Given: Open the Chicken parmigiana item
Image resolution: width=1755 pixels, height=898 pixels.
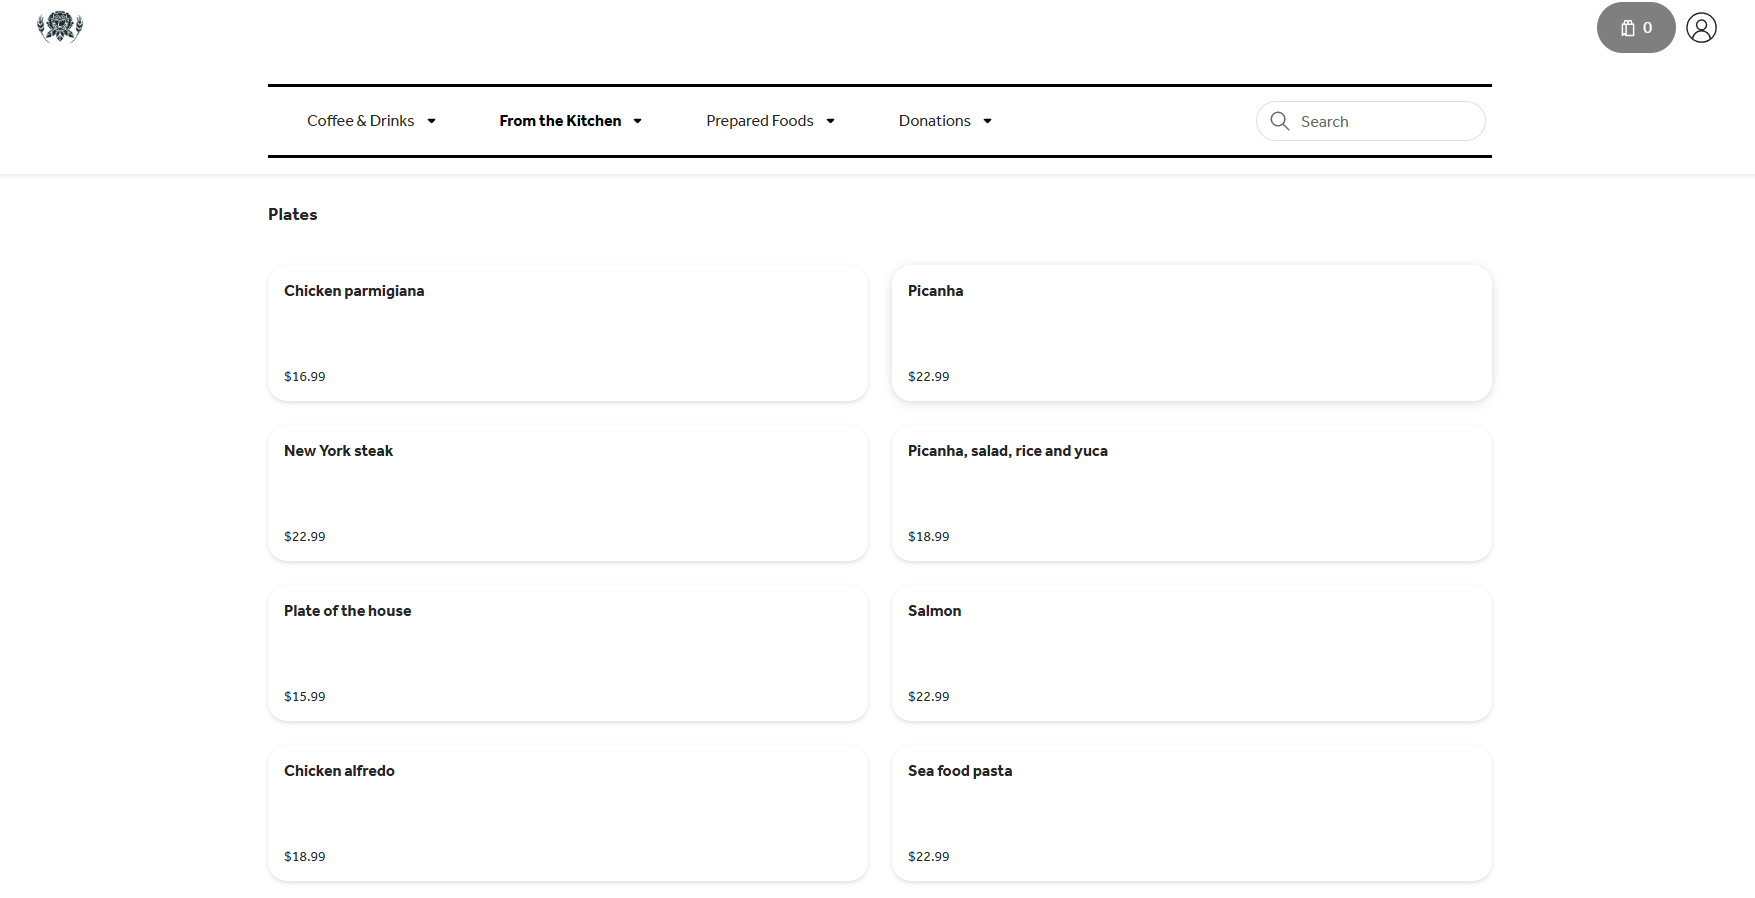Looking at the screenshot, I should click(567, 333).
